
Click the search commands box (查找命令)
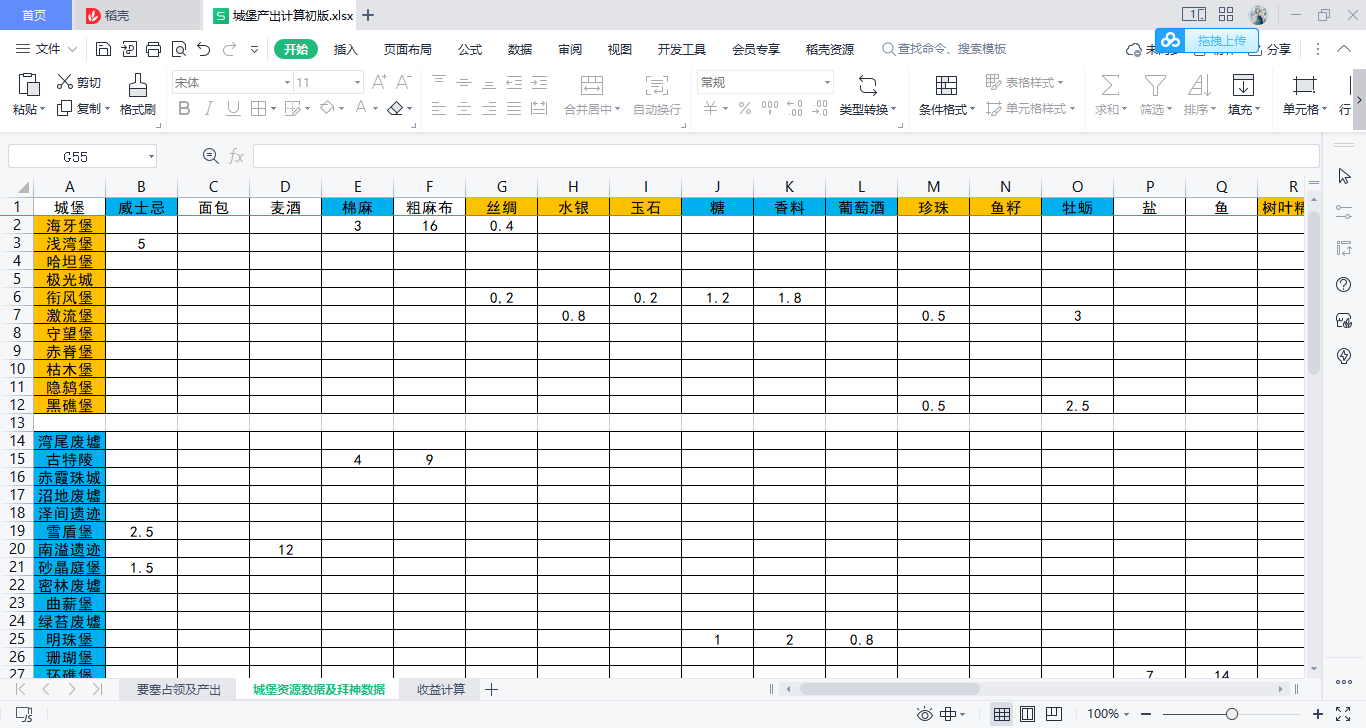coord(945,49)
